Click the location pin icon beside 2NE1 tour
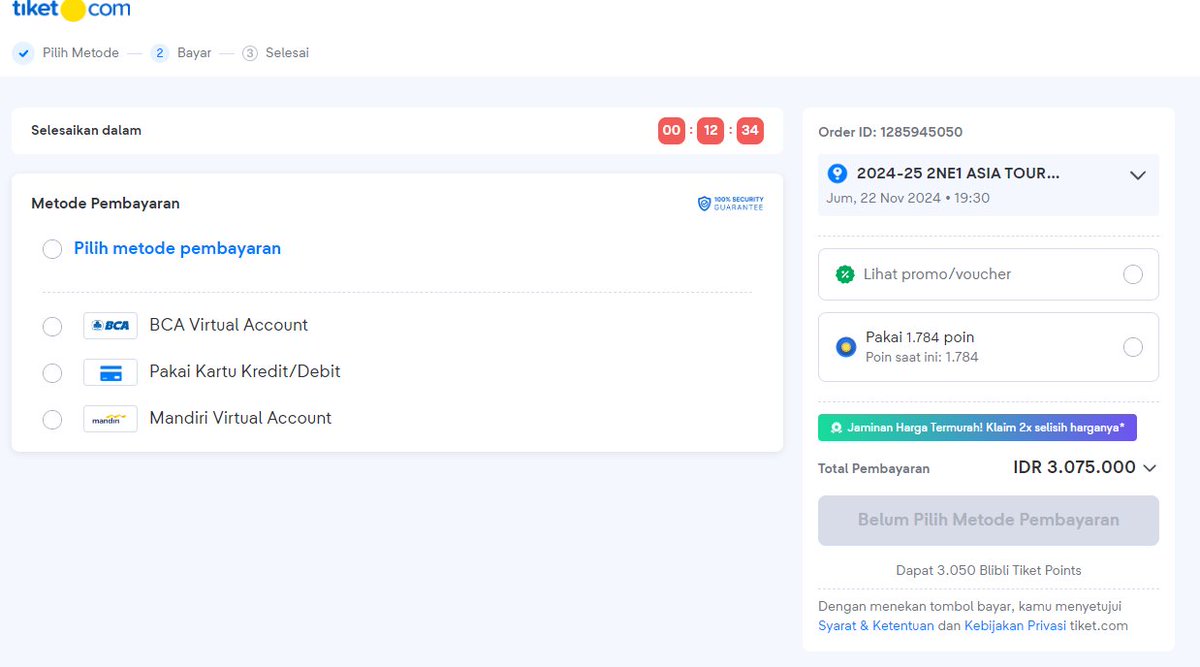This screenshot has width=1200, height=667. coord(838,174)
